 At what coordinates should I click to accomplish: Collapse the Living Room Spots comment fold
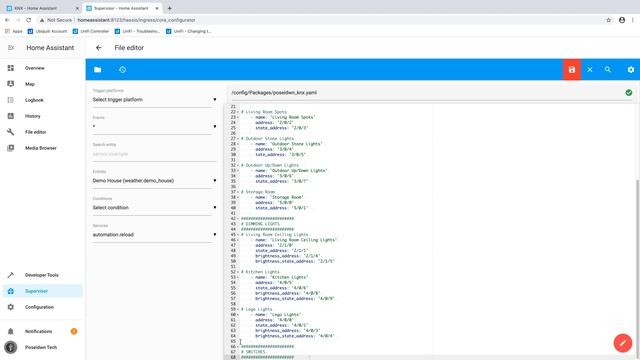(x=238, y=112)
